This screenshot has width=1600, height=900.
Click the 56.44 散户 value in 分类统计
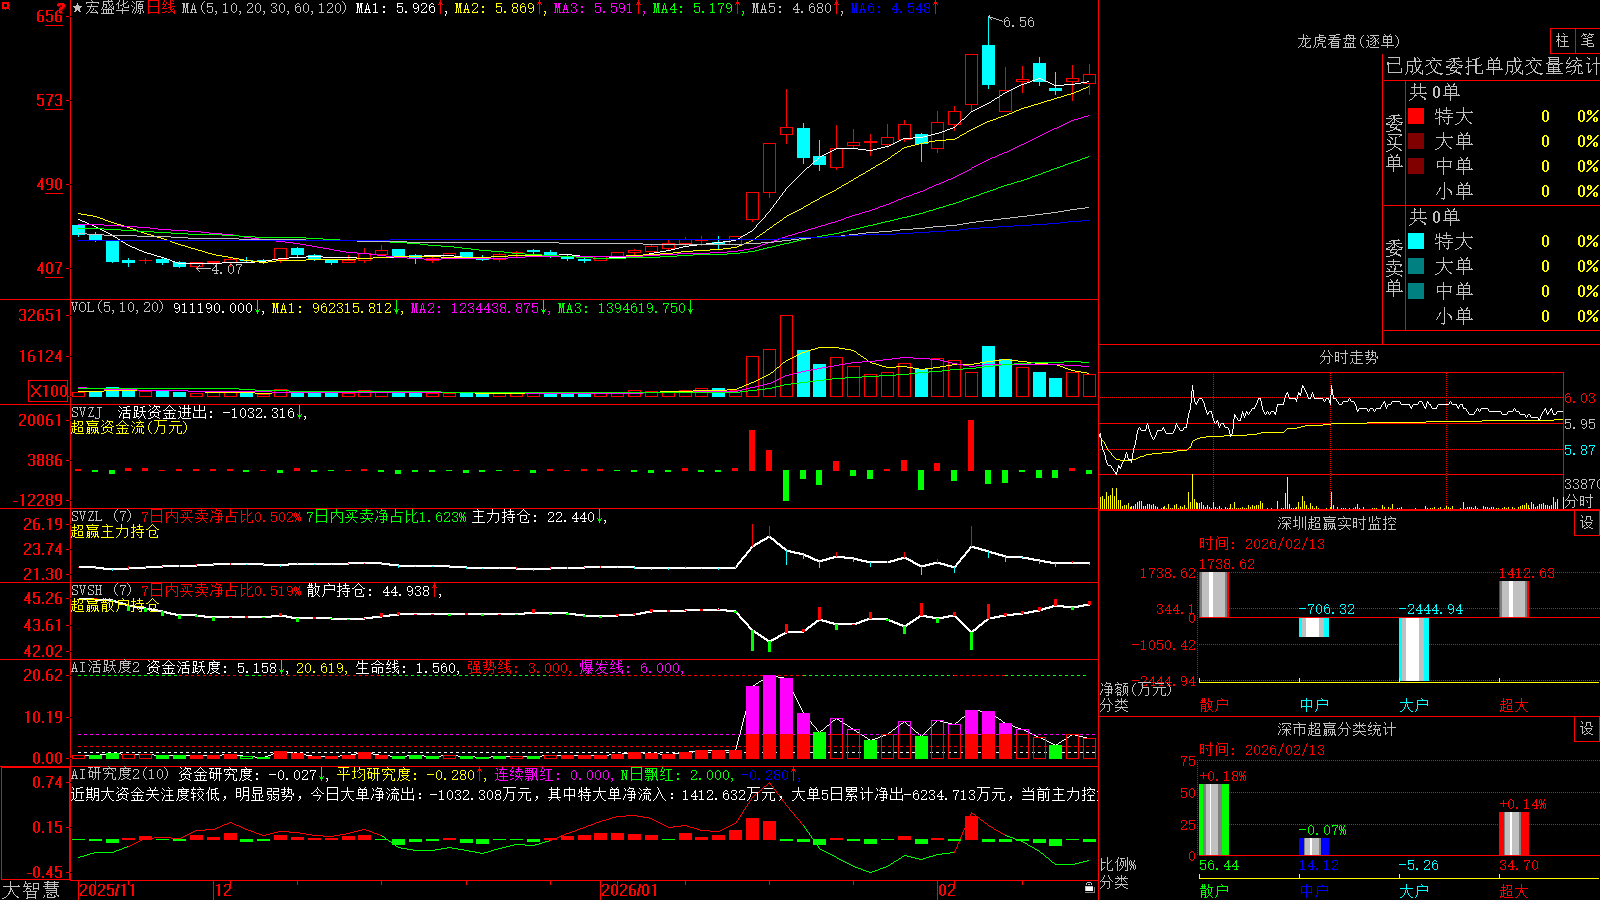tap(1219, 865)
